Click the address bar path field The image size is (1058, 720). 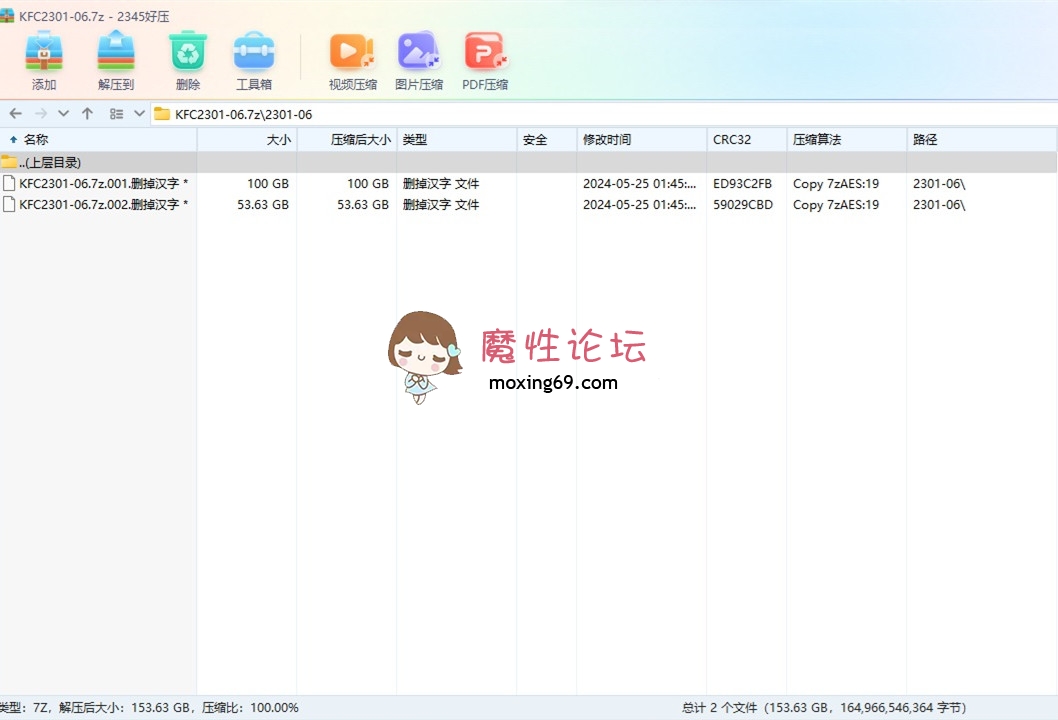click(604, 114)
